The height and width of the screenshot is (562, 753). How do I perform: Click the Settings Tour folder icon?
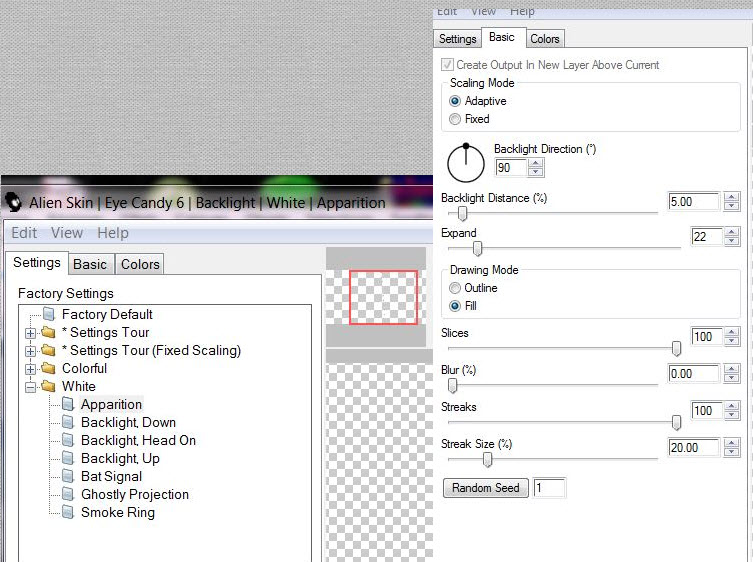[49, 332]
